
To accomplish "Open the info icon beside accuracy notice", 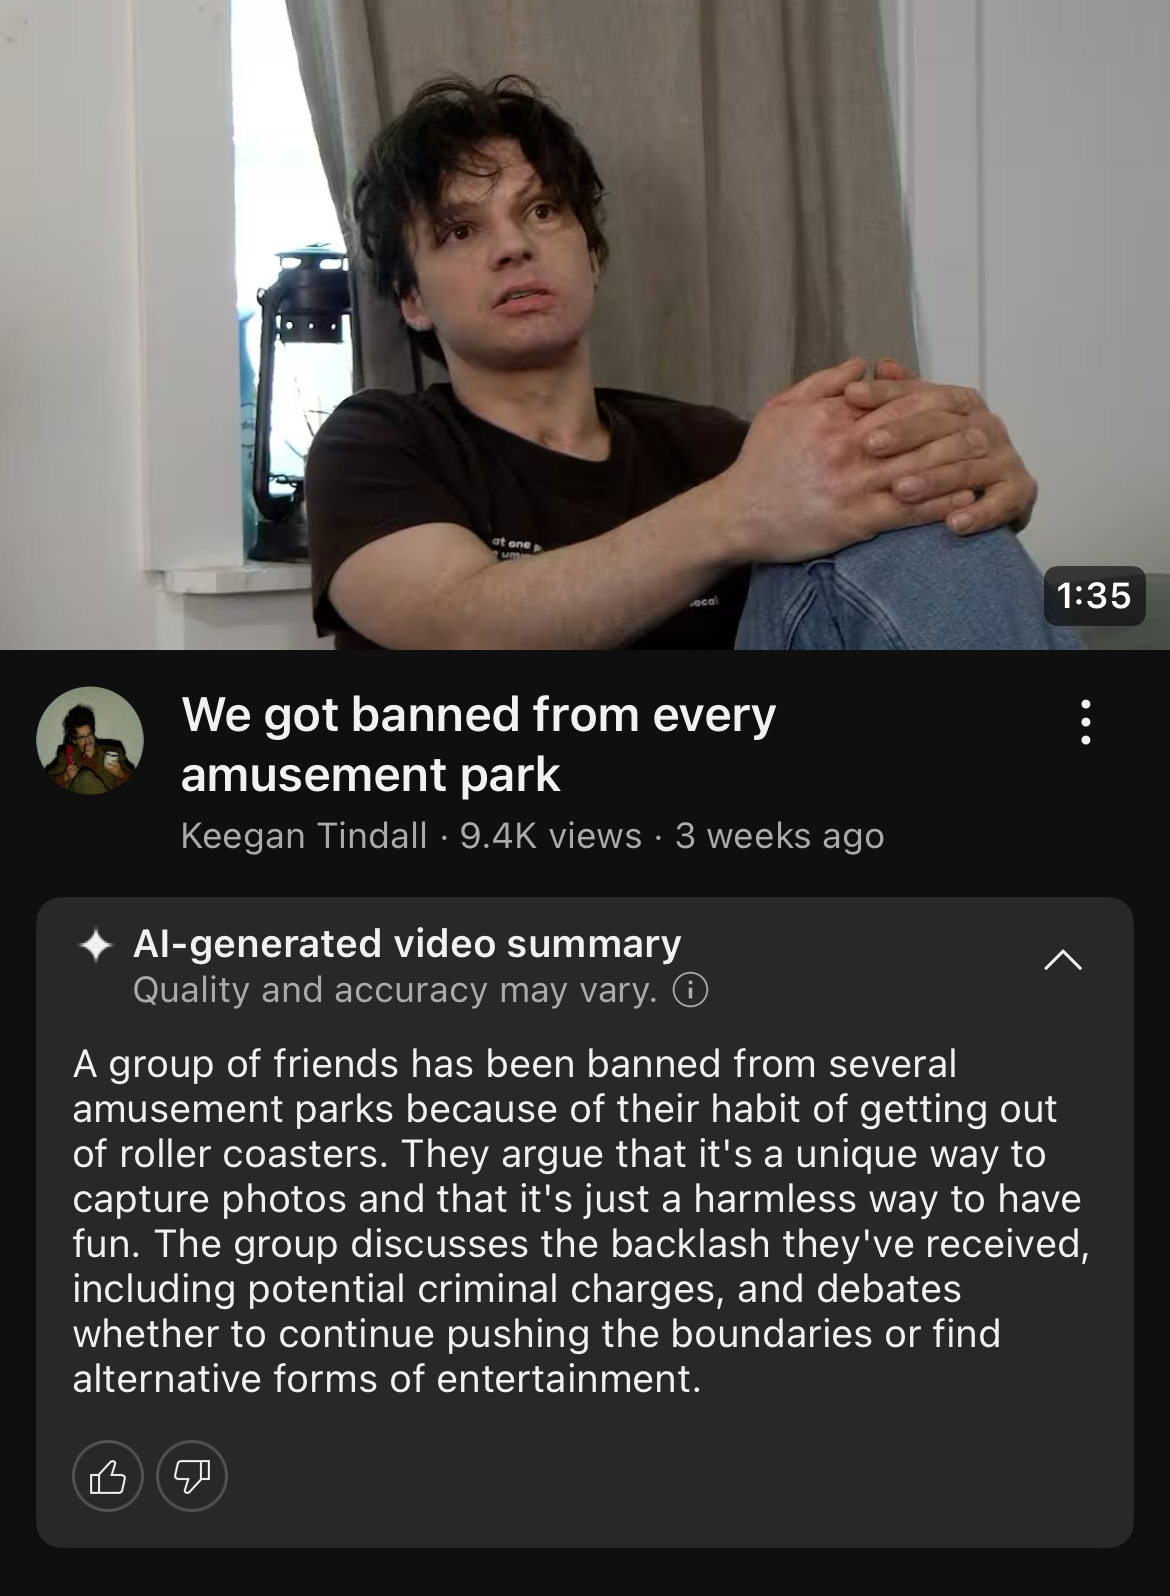I will click(x=690, y=990).
